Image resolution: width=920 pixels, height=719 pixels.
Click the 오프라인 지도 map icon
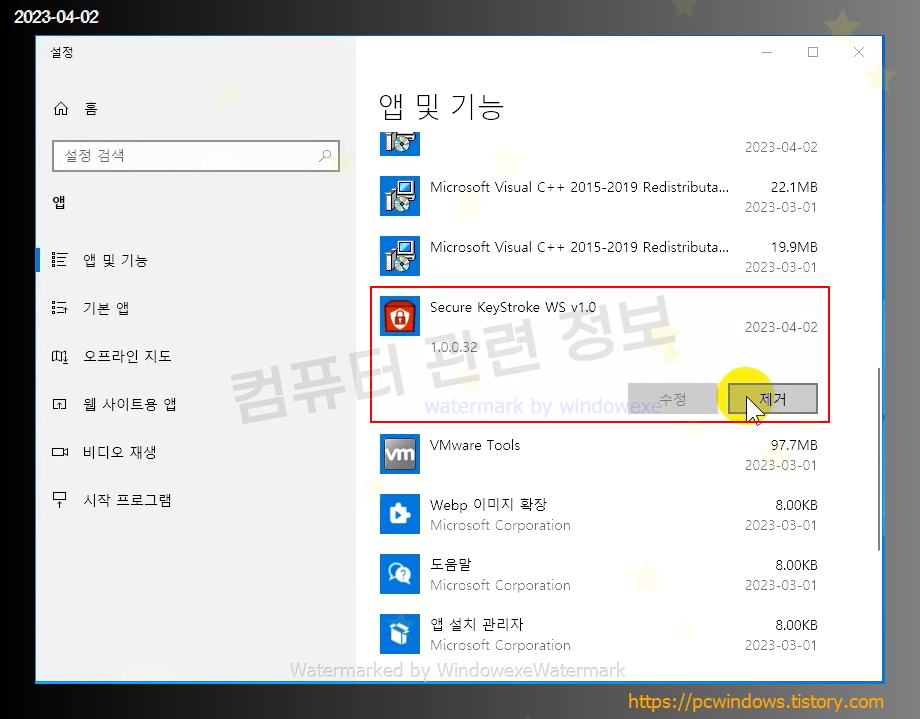click(x=59, y=356)
